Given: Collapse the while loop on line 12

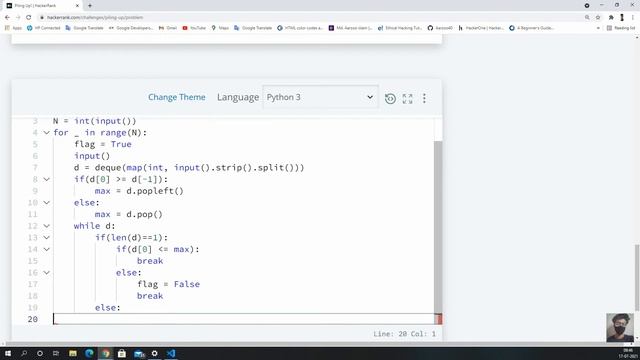Looking at the screenshot, I should click(47, 226).
